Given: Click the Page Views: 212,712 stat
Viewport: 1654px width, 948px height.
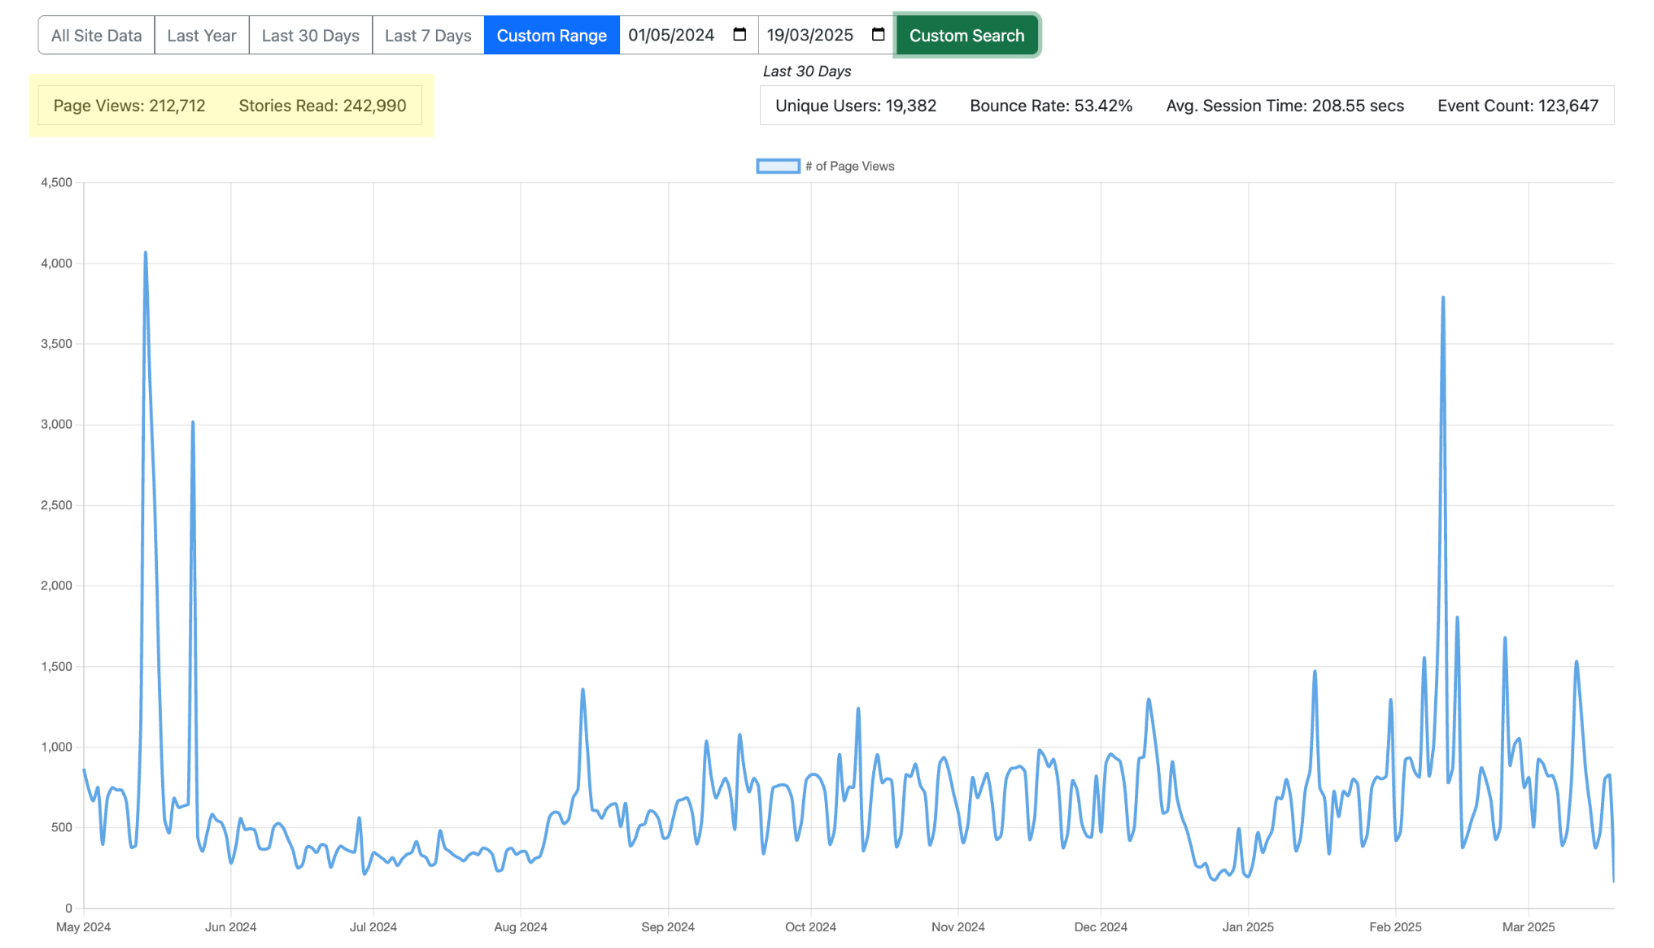Looking at the screenshot, I should pos(129,105).
